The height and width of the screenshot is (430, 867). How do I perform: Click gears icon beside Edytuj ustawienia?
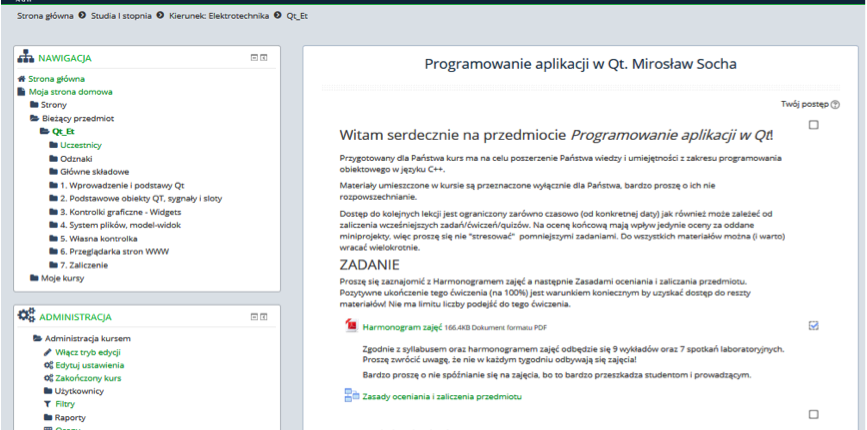click(48, 365)
